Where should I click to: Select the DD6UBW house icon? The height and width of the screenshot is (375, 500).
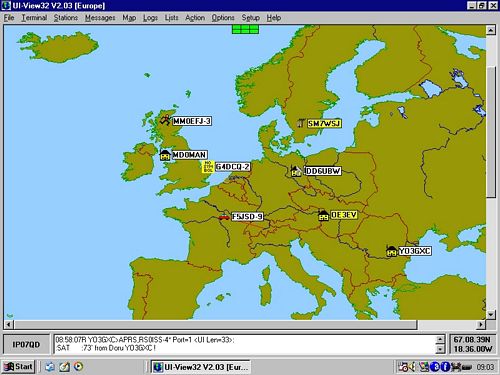pyautogui.click(x=295, y=171)
